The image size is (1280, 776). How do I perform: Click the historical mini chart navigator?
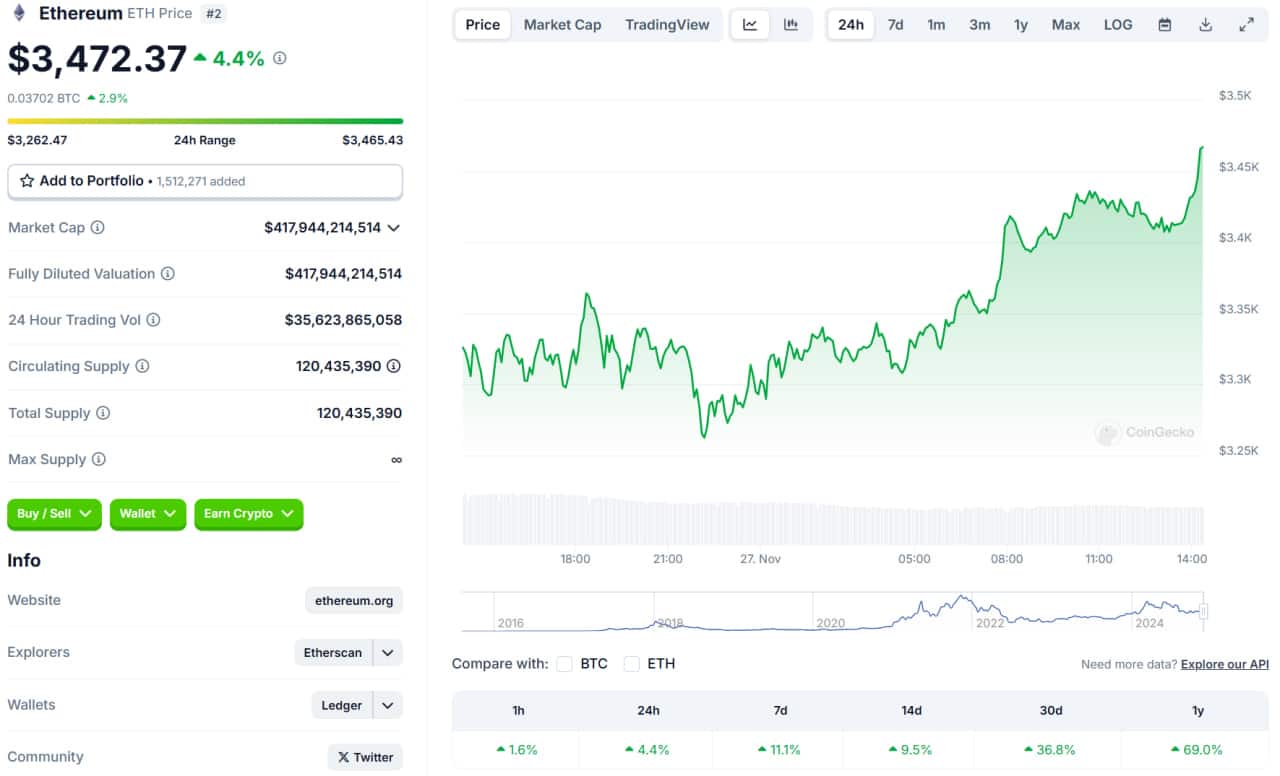(832, 611)
